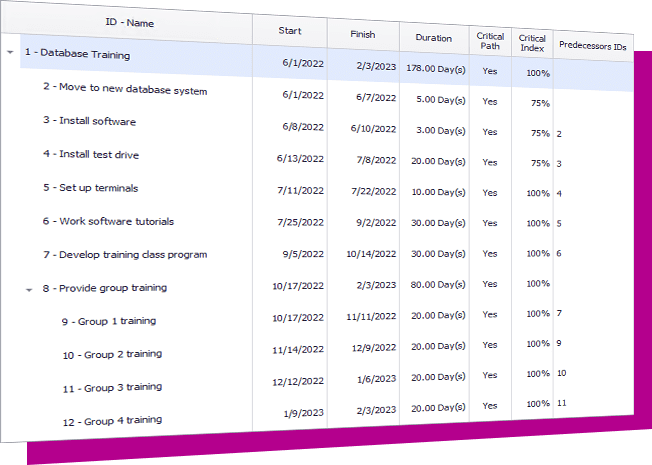Image resolution: width=652 pixels, height=465 pixels.
Task: Collapse the Database Training row
Action: coord(10,52)
